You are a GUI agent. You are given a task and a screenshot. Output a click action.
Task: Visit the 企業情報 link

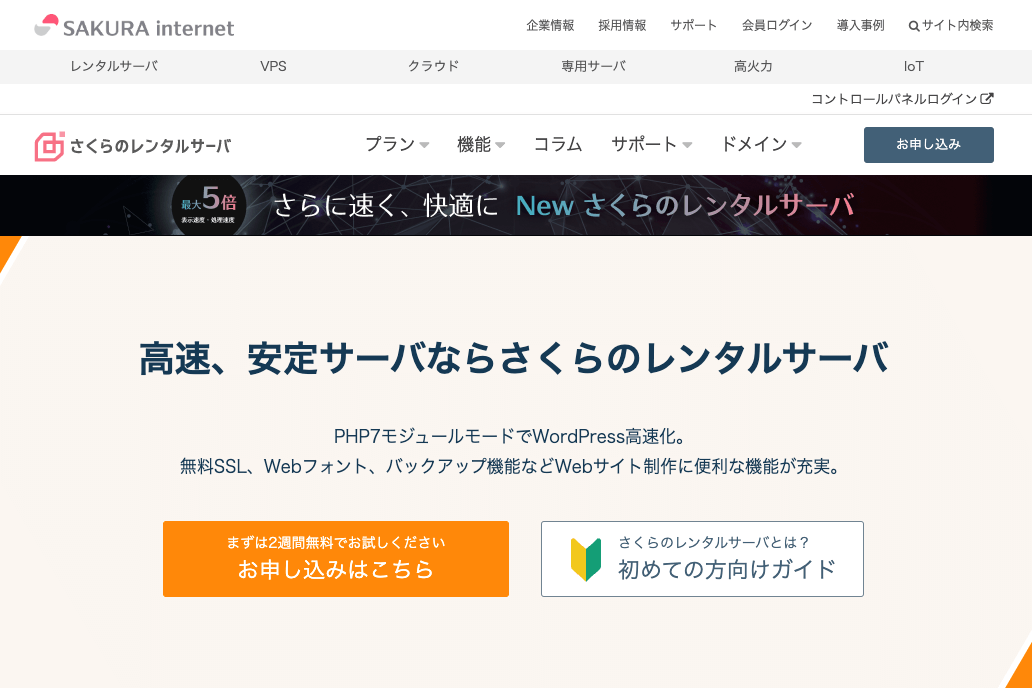click(550, 26)
